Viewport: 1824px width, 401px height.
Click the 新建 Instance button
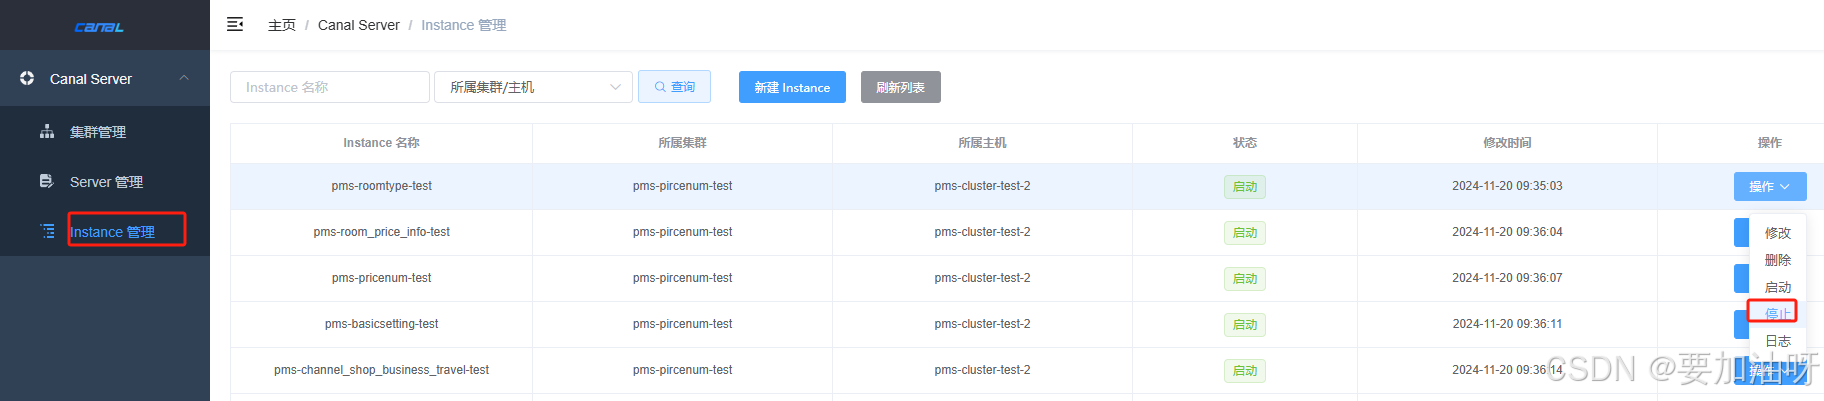pos(792,87)
